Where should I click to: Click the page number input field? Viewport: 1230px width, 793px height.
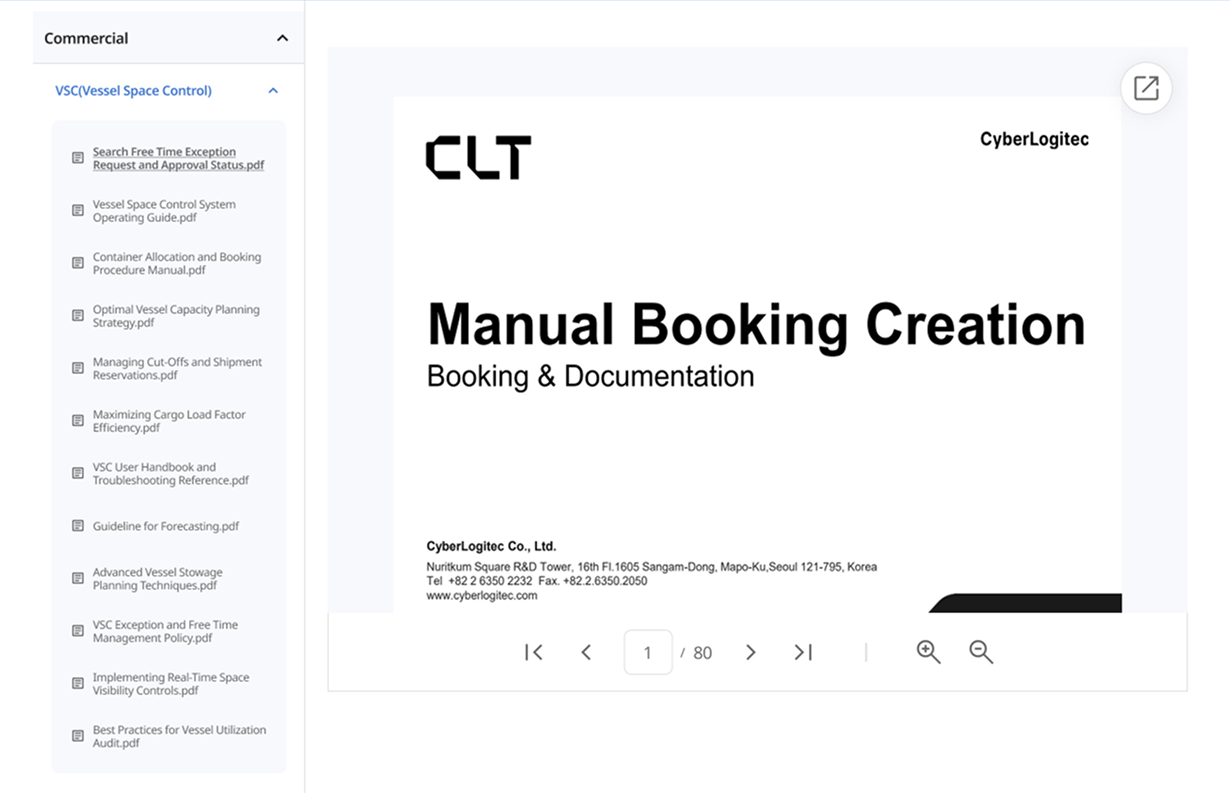[x=647, y=652]
